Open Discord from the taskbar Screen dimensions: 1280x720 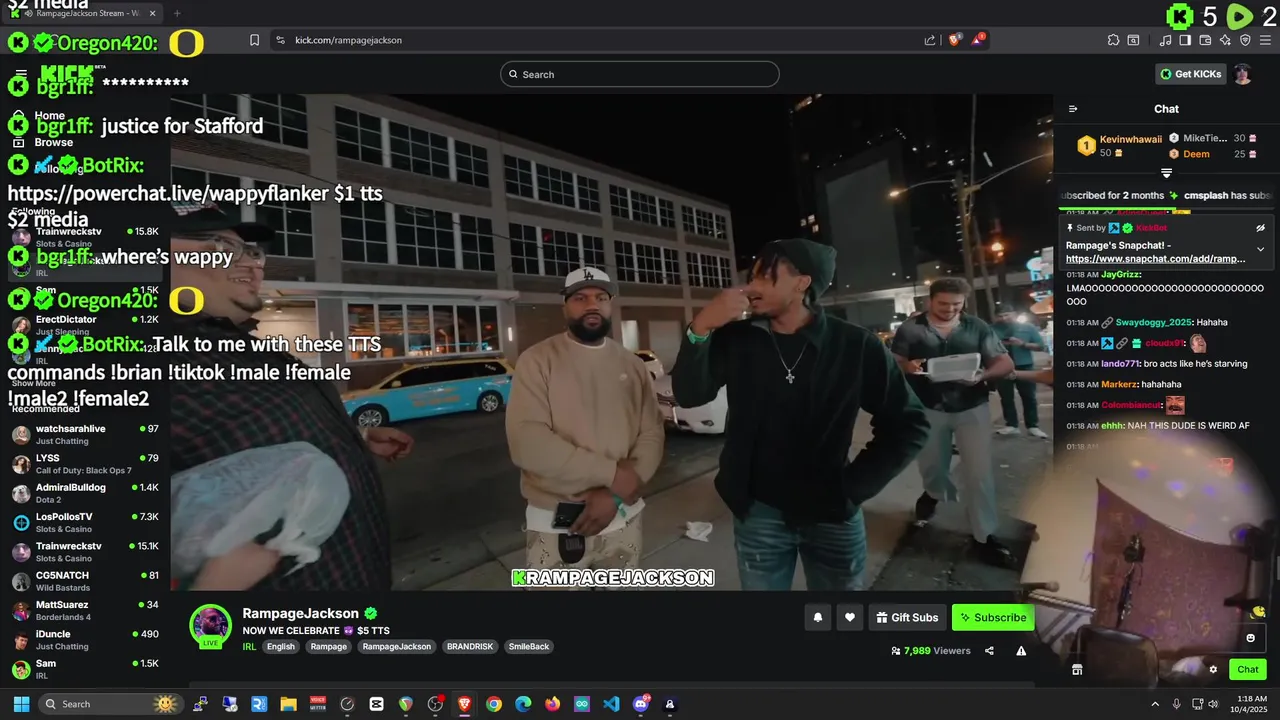641,704
